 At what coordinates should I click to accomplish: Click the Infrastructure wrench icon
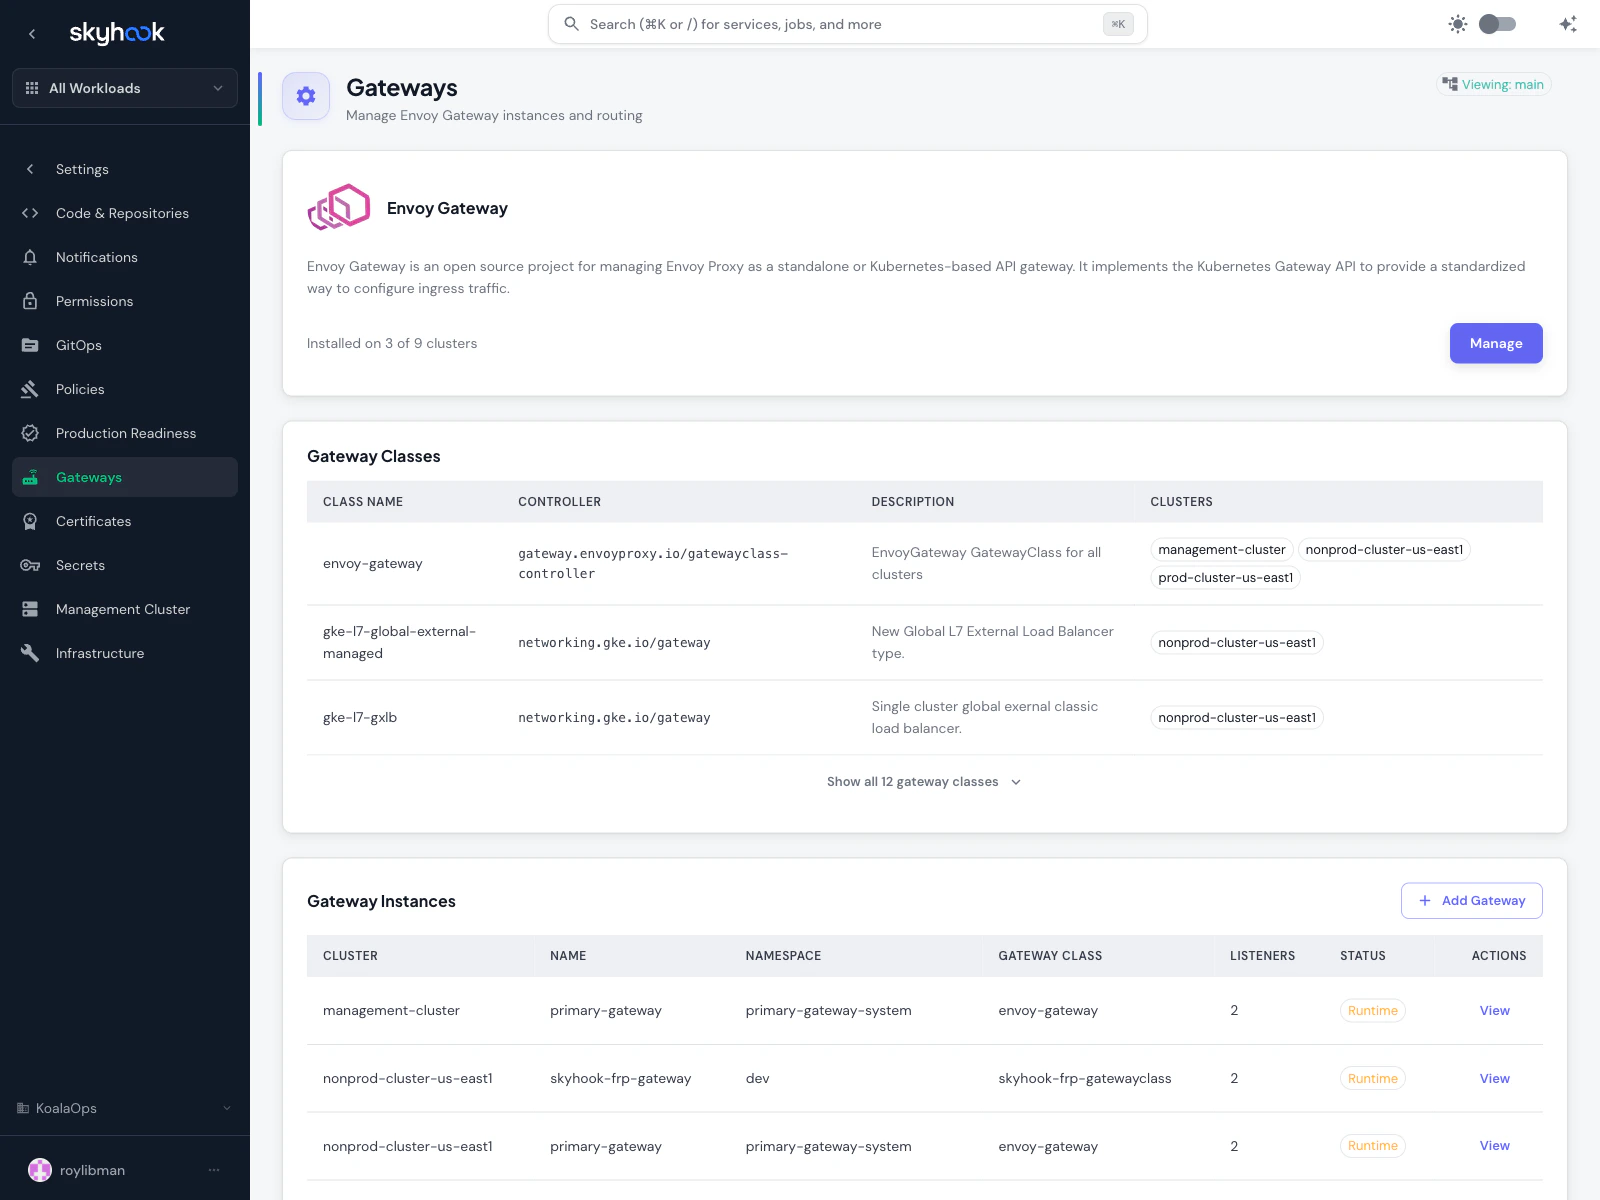30,653
